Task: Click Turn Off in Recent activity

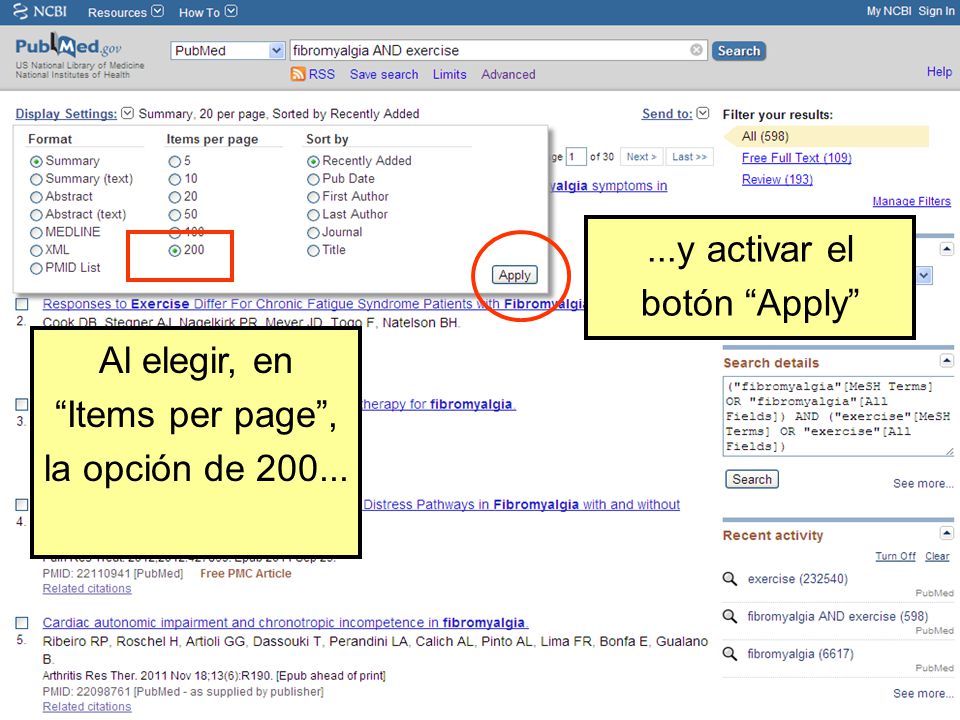Action: 895,556
